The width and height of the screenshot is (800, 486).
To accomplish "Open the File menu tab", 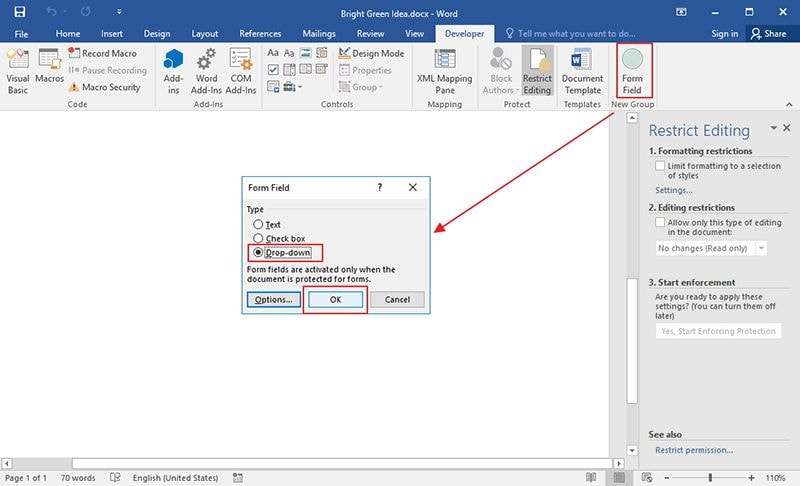I will 21,34.
